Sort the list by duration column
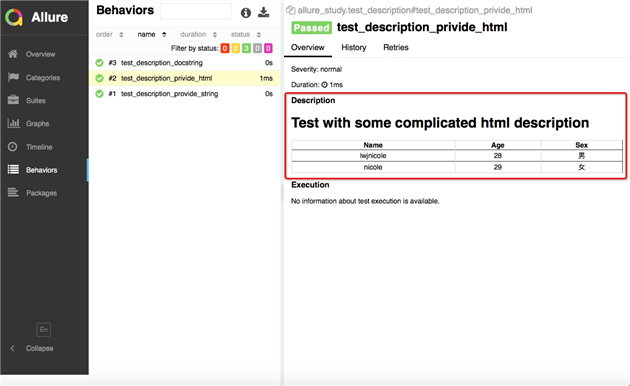The image size is (630, 386). pos(198,35)
